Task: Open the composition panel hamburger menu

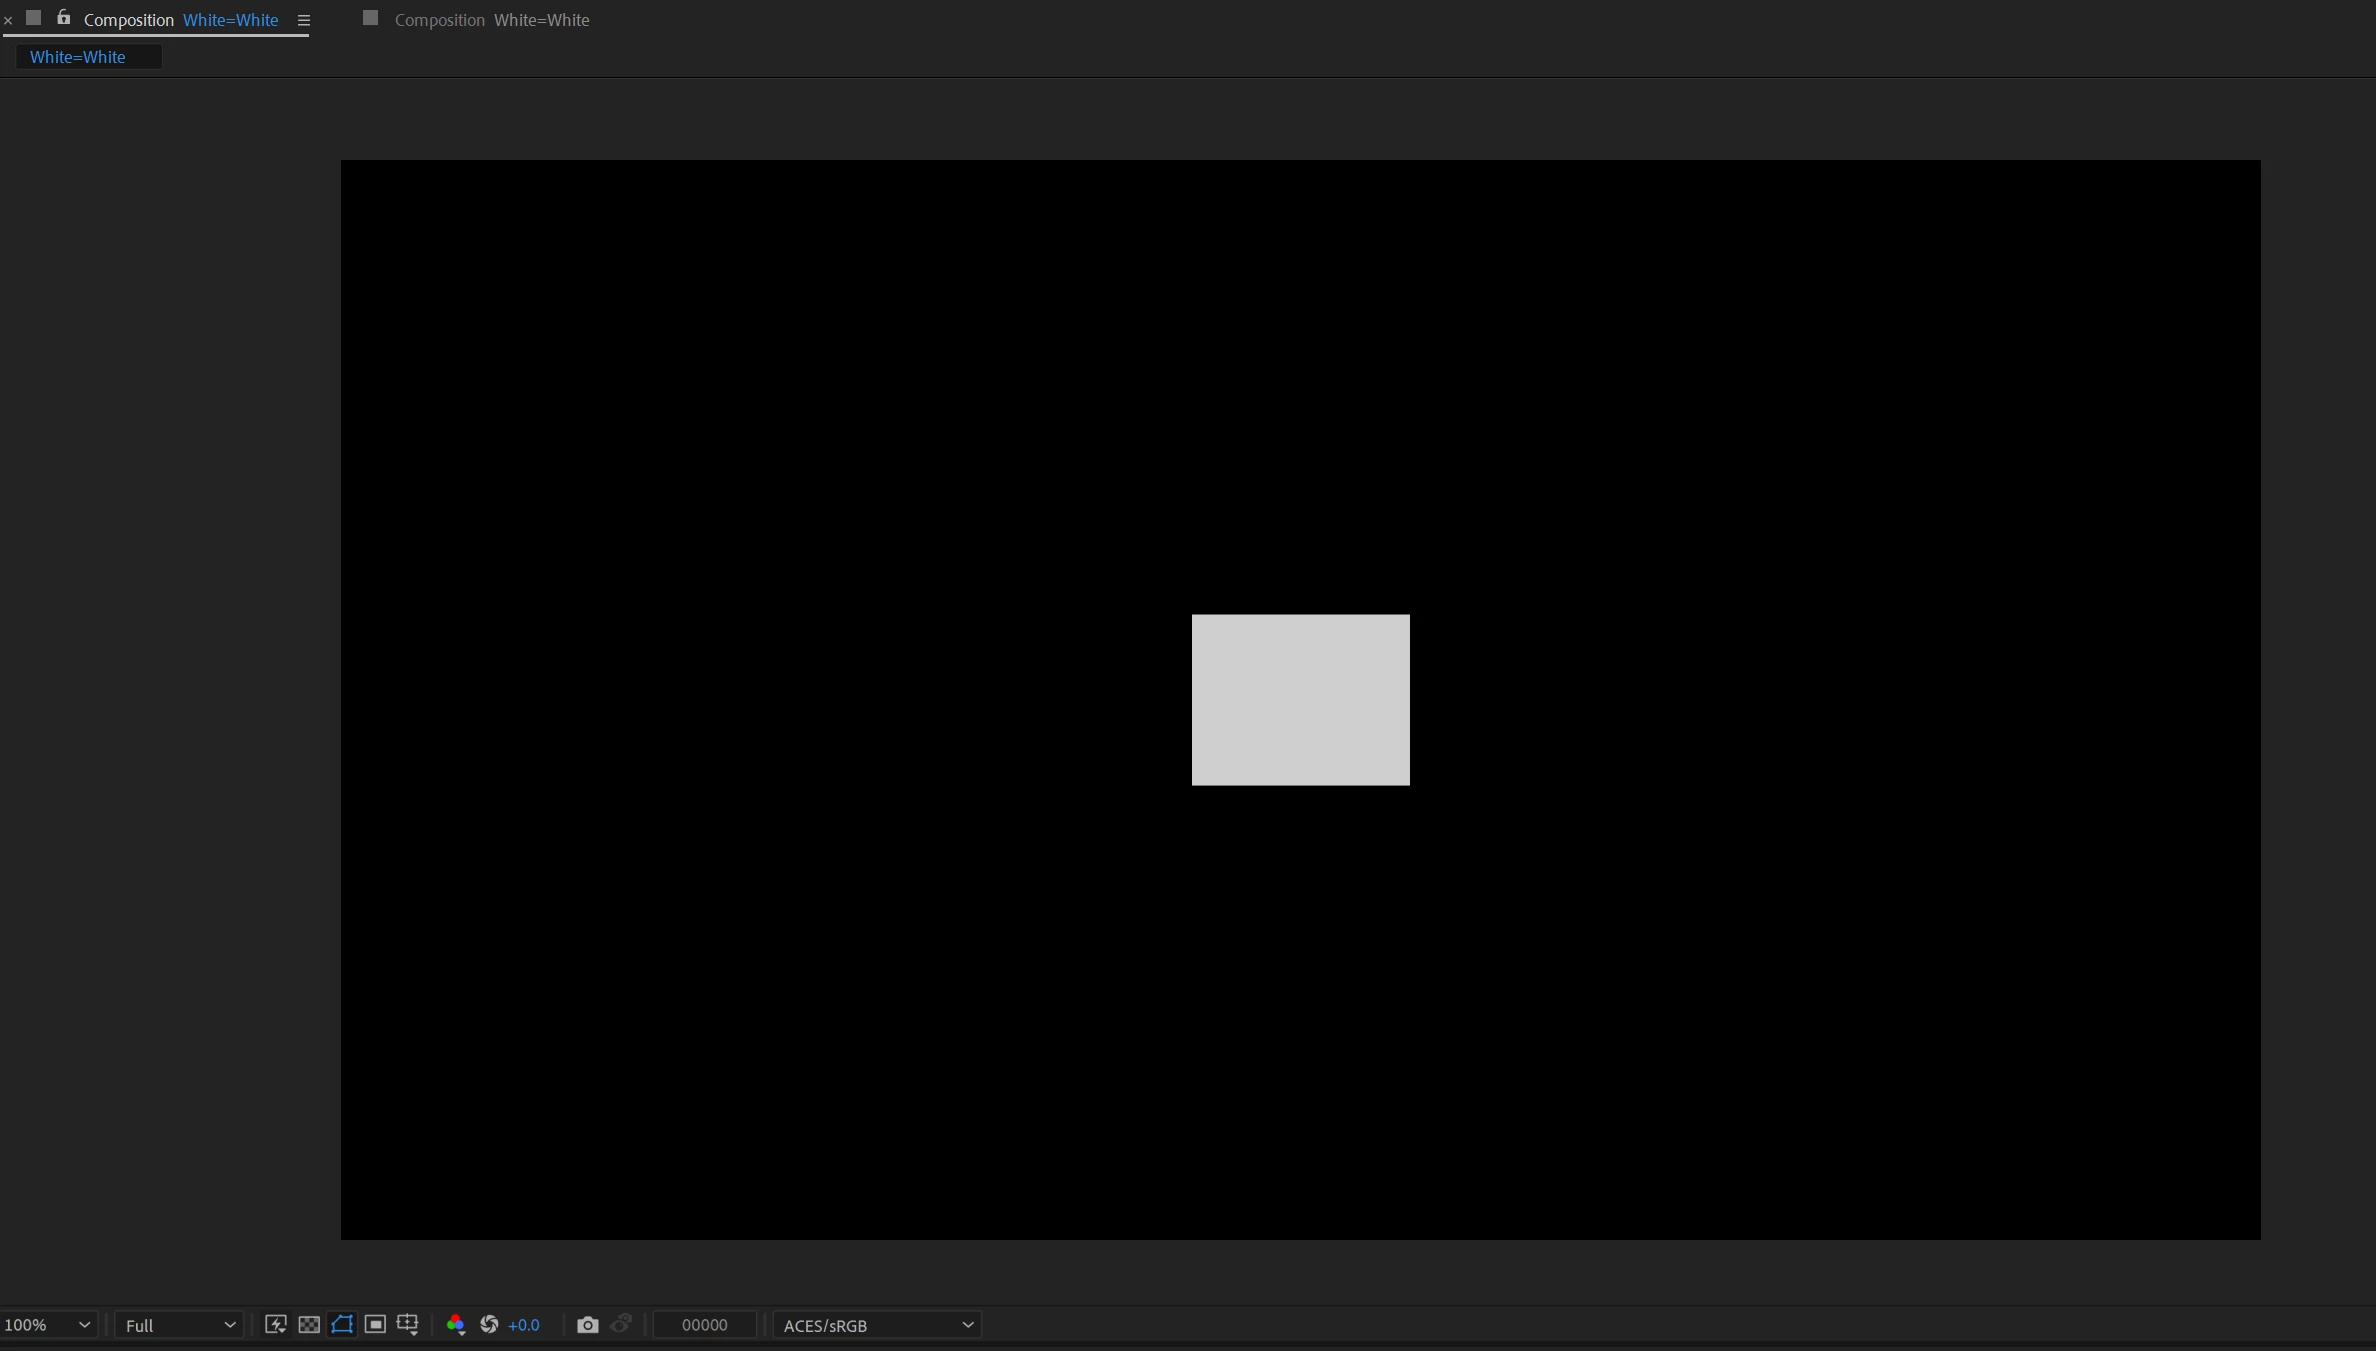Action: [304, 20]
